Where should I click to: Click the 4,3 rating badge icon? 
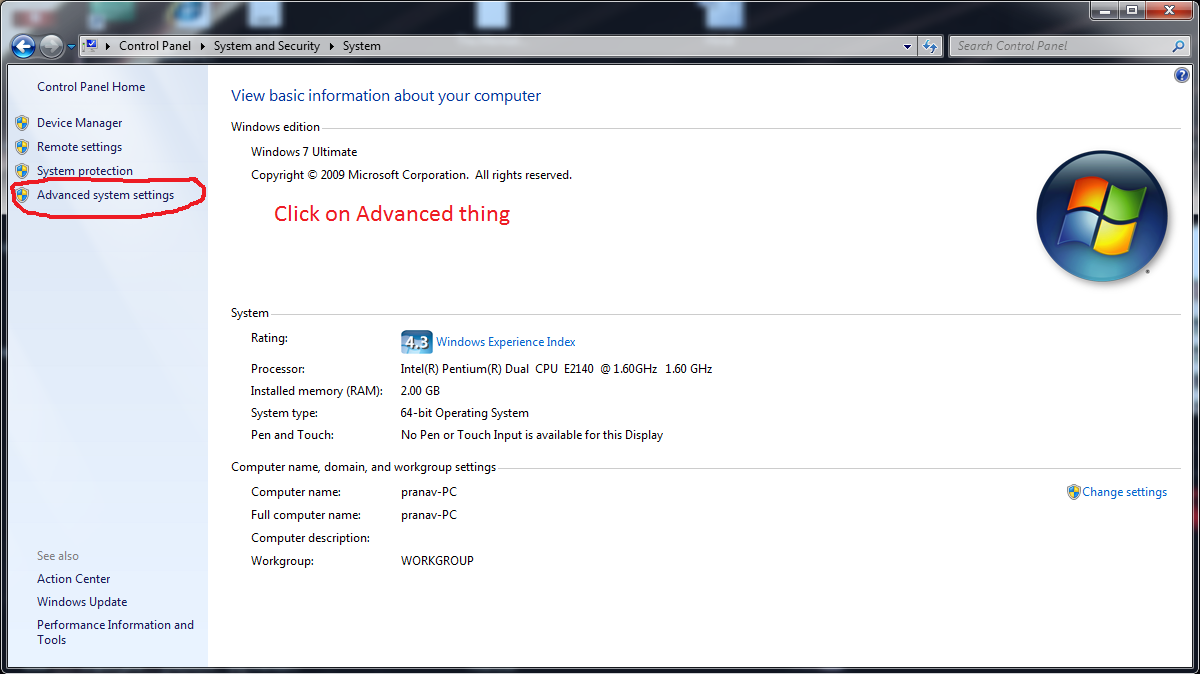(x=416, y=342)
